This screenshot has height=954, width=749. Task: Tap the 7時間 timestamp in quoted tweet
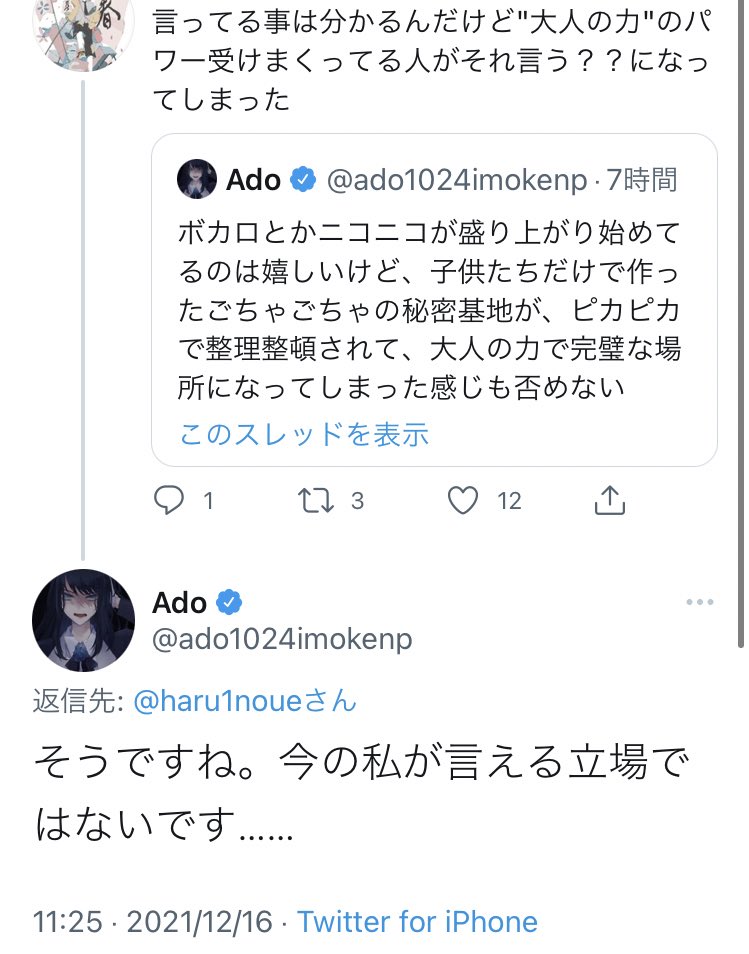[x=642, y=180]
